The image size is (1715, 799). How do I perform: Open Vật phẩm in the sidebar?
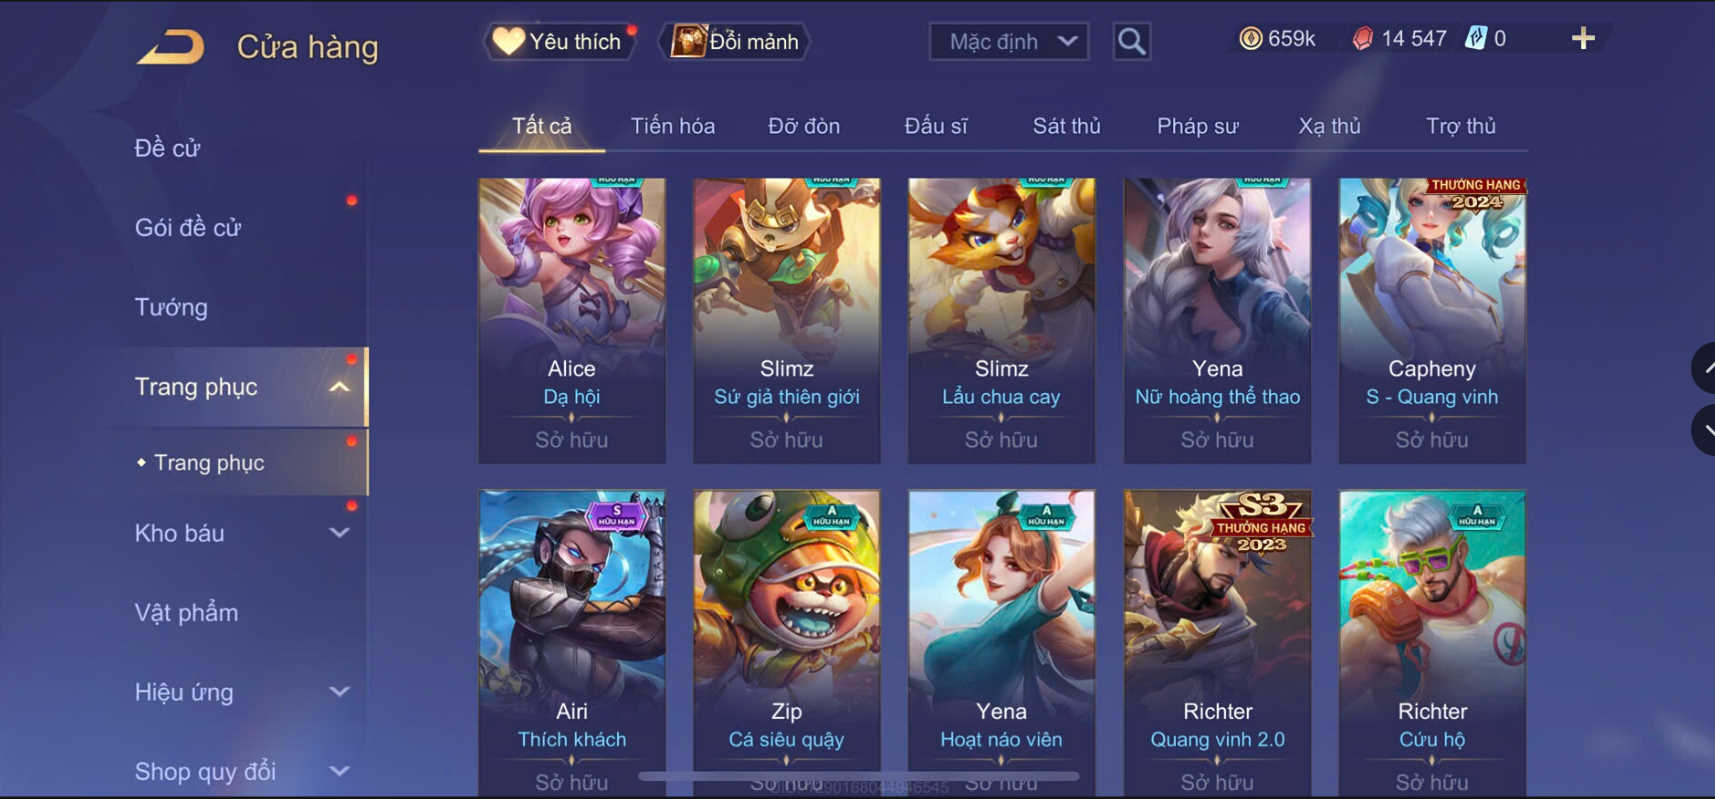coord(186,612)
